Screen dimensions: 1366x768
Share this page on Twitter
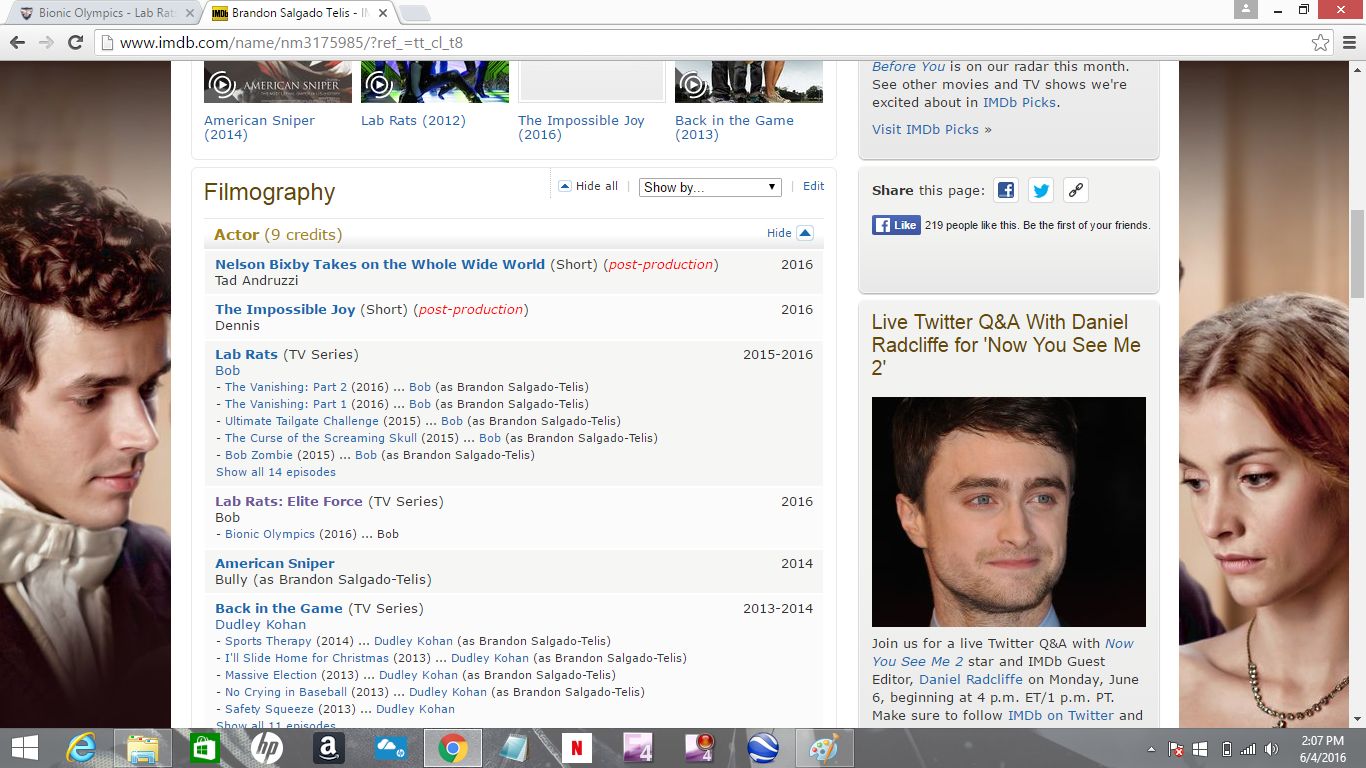click(1041, 190)
